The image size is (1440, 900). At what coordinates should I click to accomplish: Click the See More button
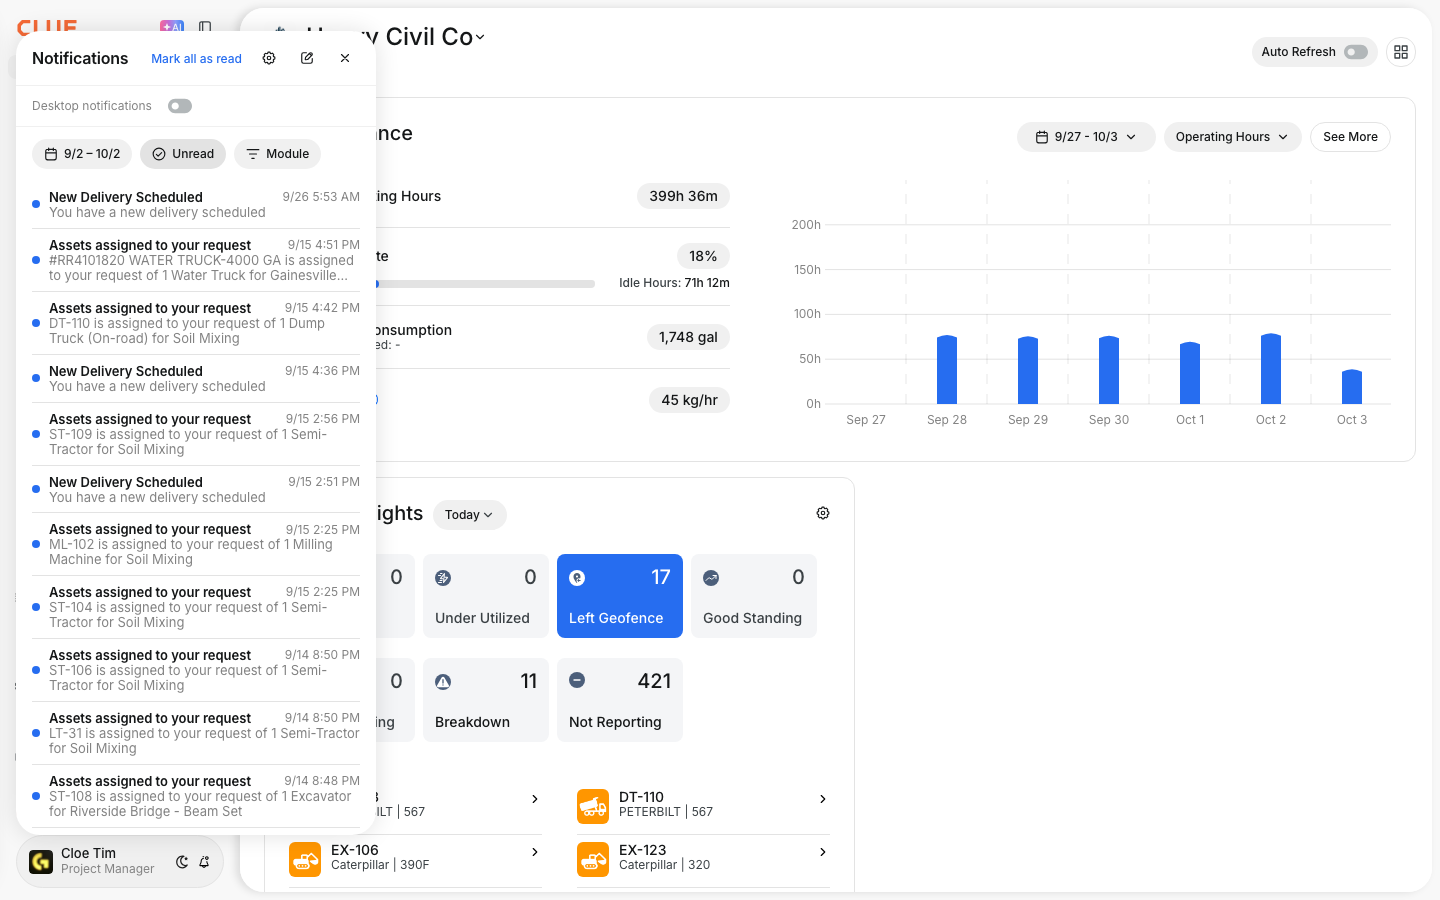click(x=1350, y=137)
